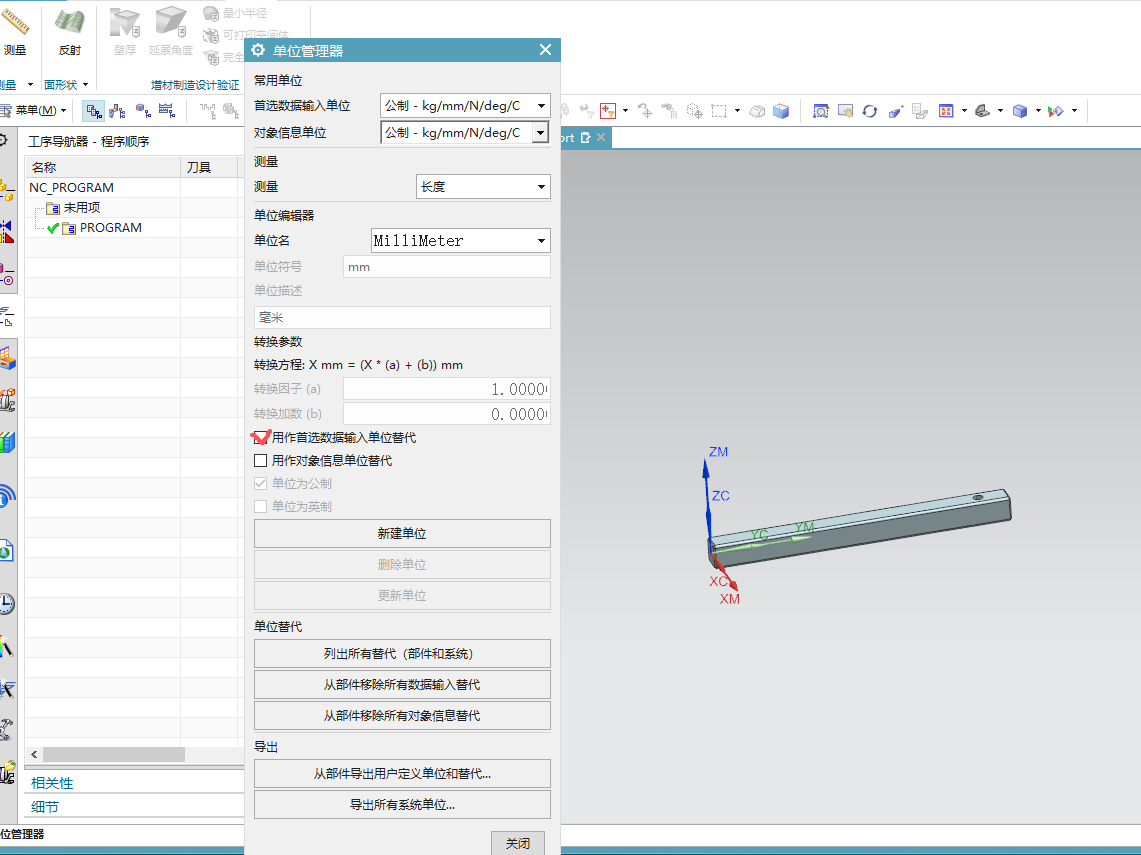The width and height of the screenshot is (1141, 855).
Task: Click the pan hand view icon
Action: pos(846,111)
